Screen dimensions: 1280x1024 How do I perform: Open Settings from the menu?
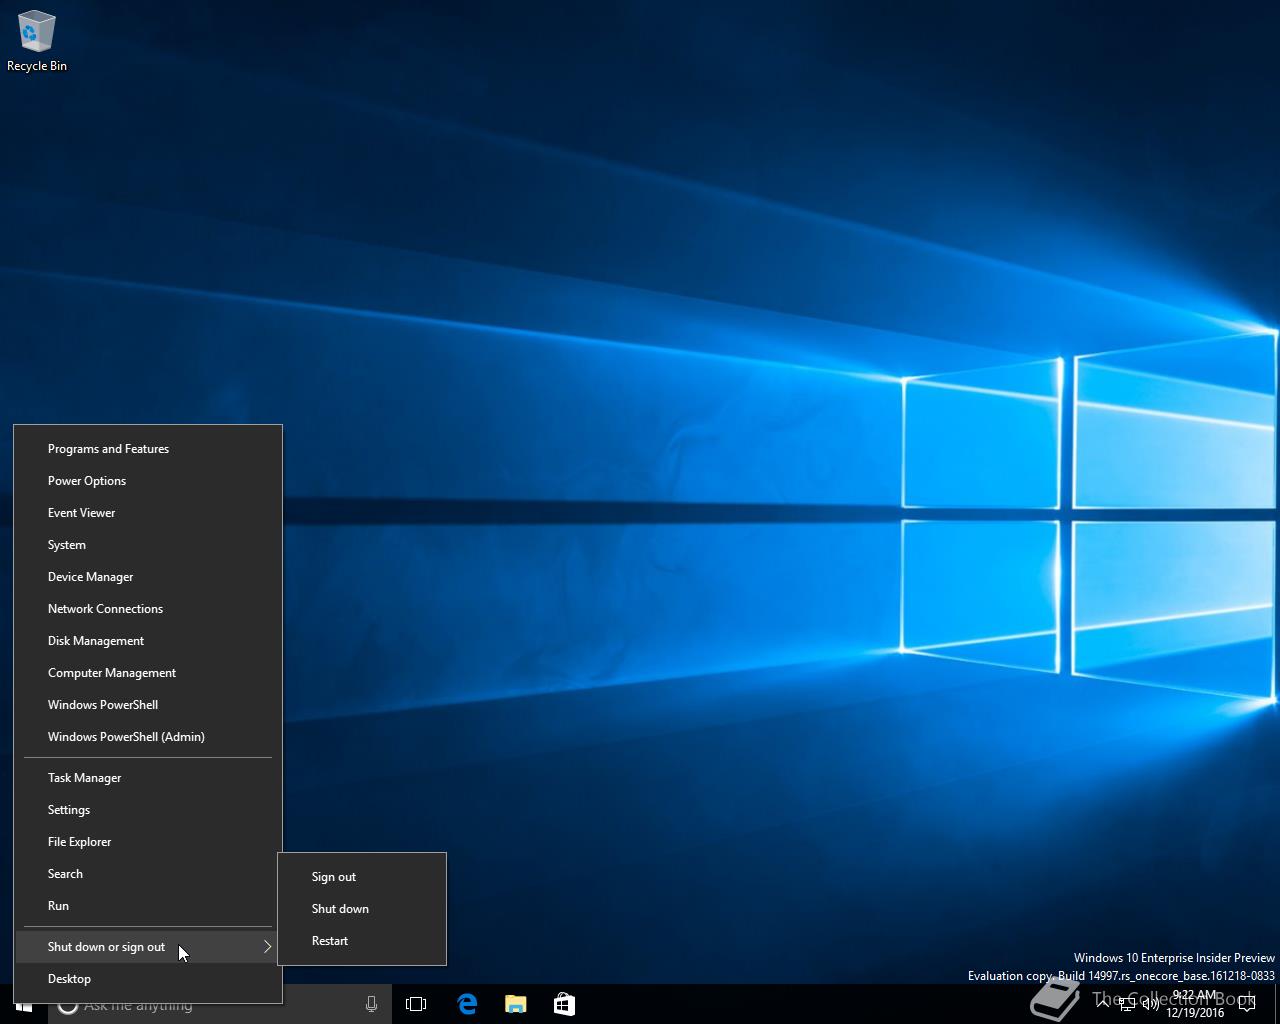click(148, 810)
